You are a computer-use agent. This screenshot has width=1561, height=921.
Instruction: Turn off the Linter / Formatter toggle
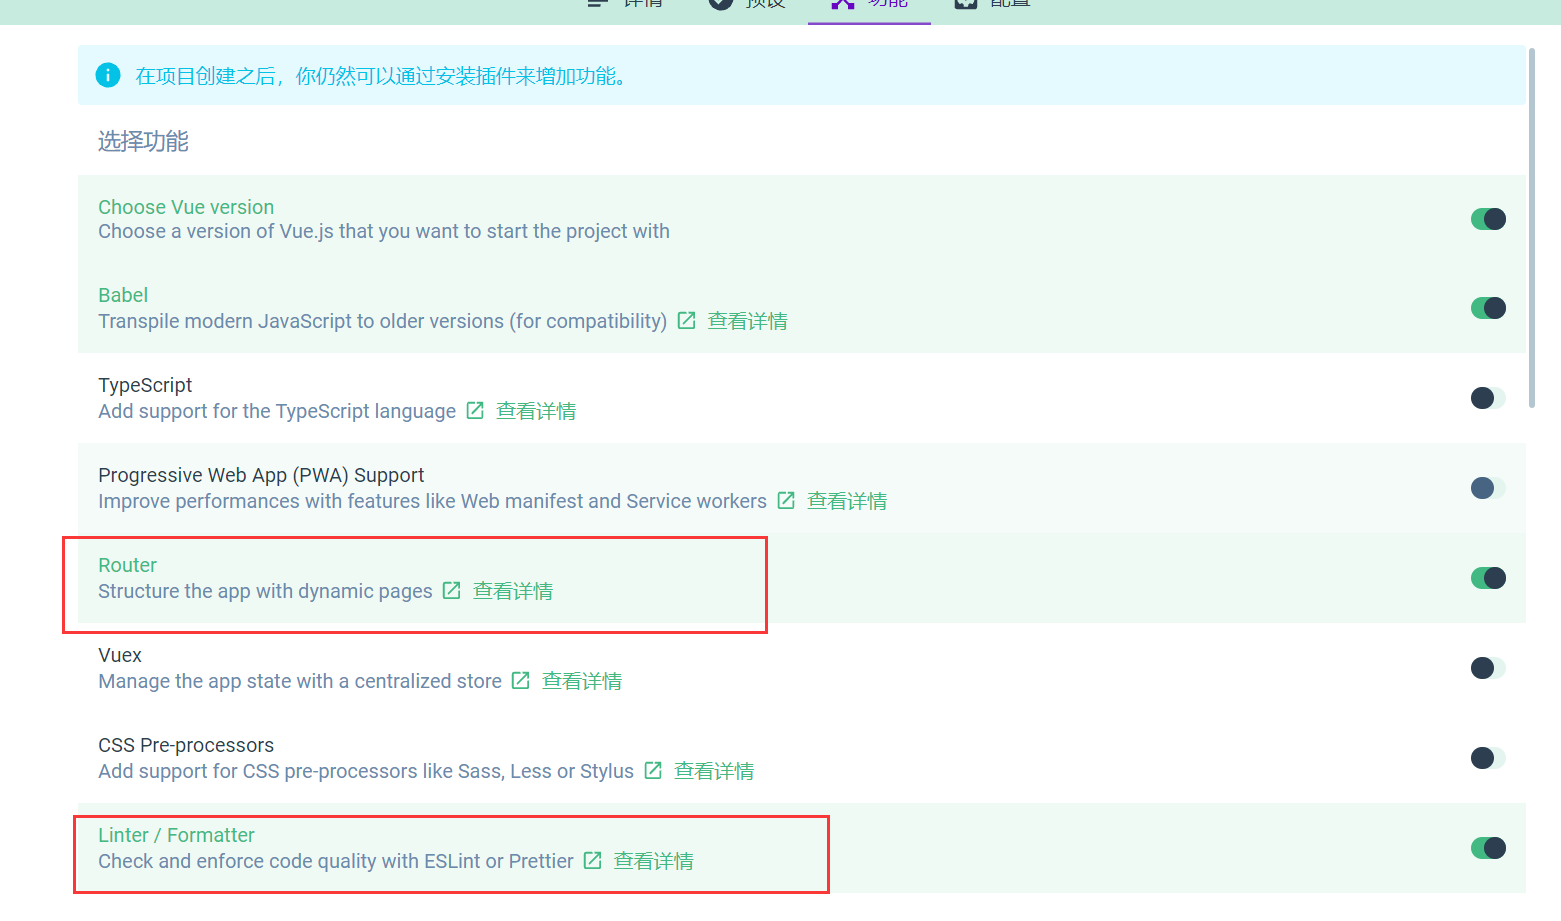1488,847
